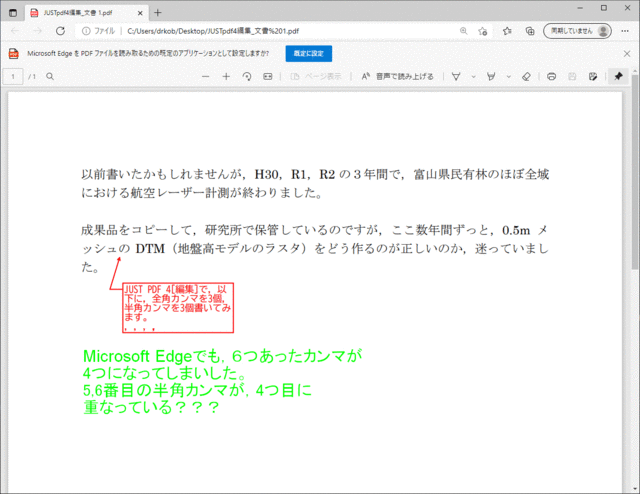Select the PDF highlight tool
The width and height of the screenshot is (640, 494).
pos(491,76)
